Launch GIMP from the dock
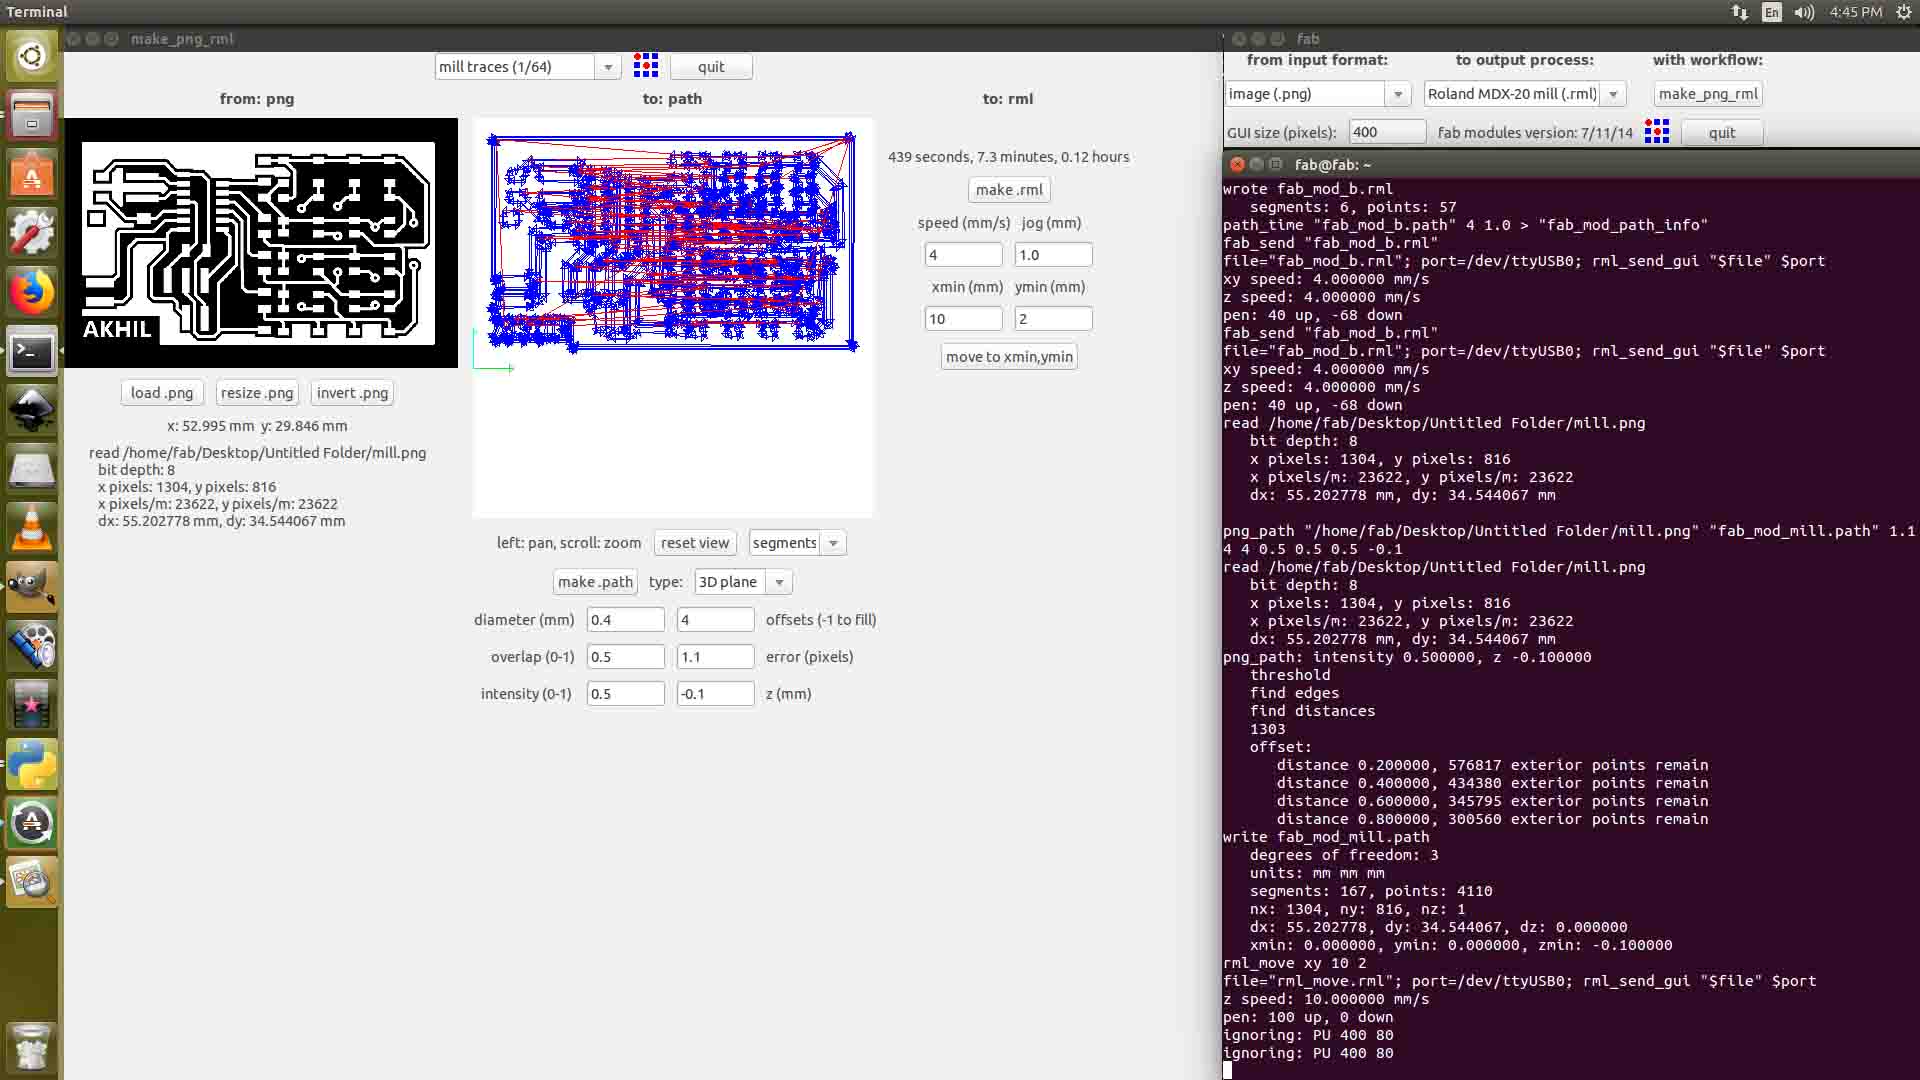 (x=32, y=587)
